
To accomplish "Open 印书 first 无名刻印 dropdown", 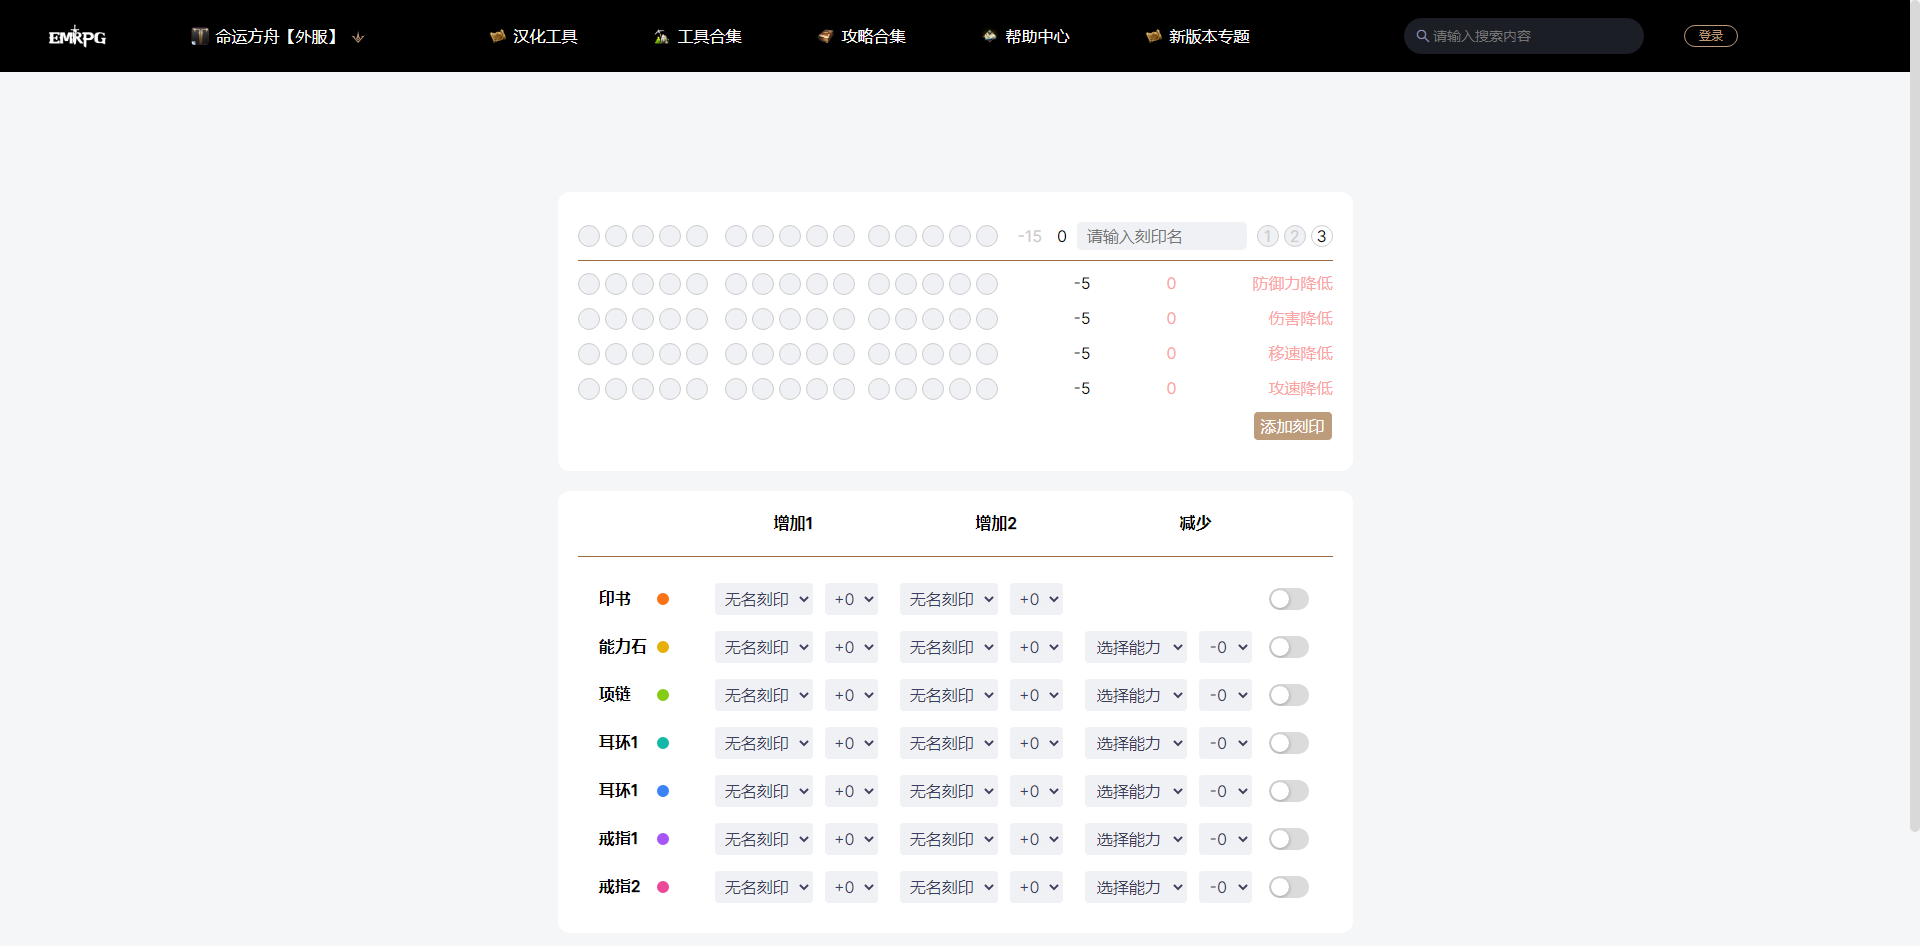I will [764, 599].
